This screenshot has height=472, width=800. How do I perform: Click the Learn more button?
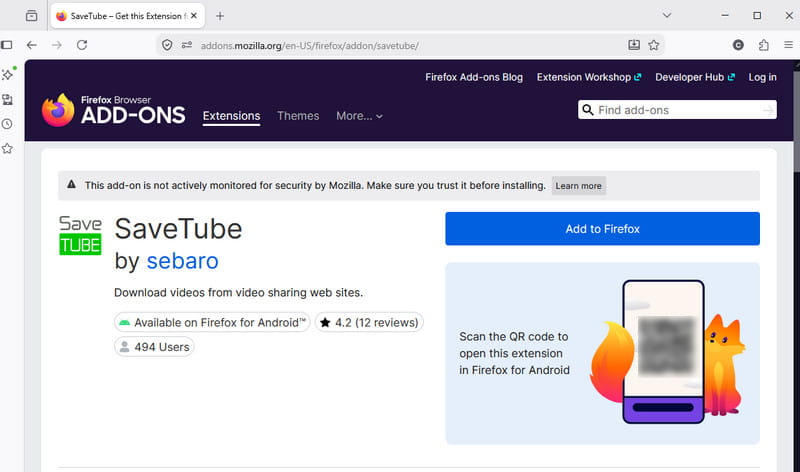(x=579, y=186)
